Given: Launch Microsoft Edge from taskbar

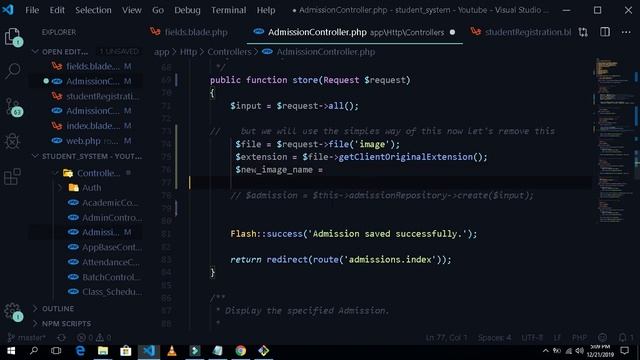Looking at the screenshot, I should pos(80,351).
